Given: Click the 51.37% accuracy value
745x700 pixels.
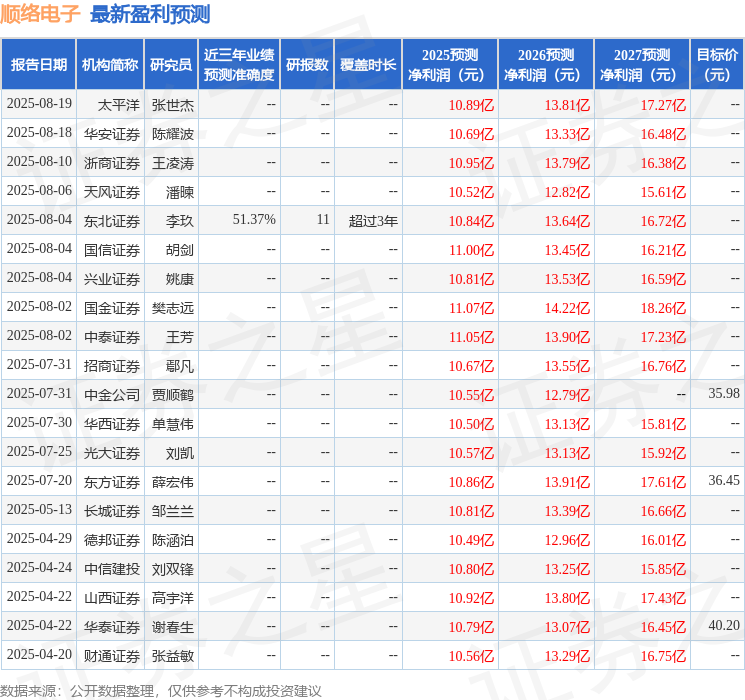Looking at the screenshot, I should click(254, 220).
